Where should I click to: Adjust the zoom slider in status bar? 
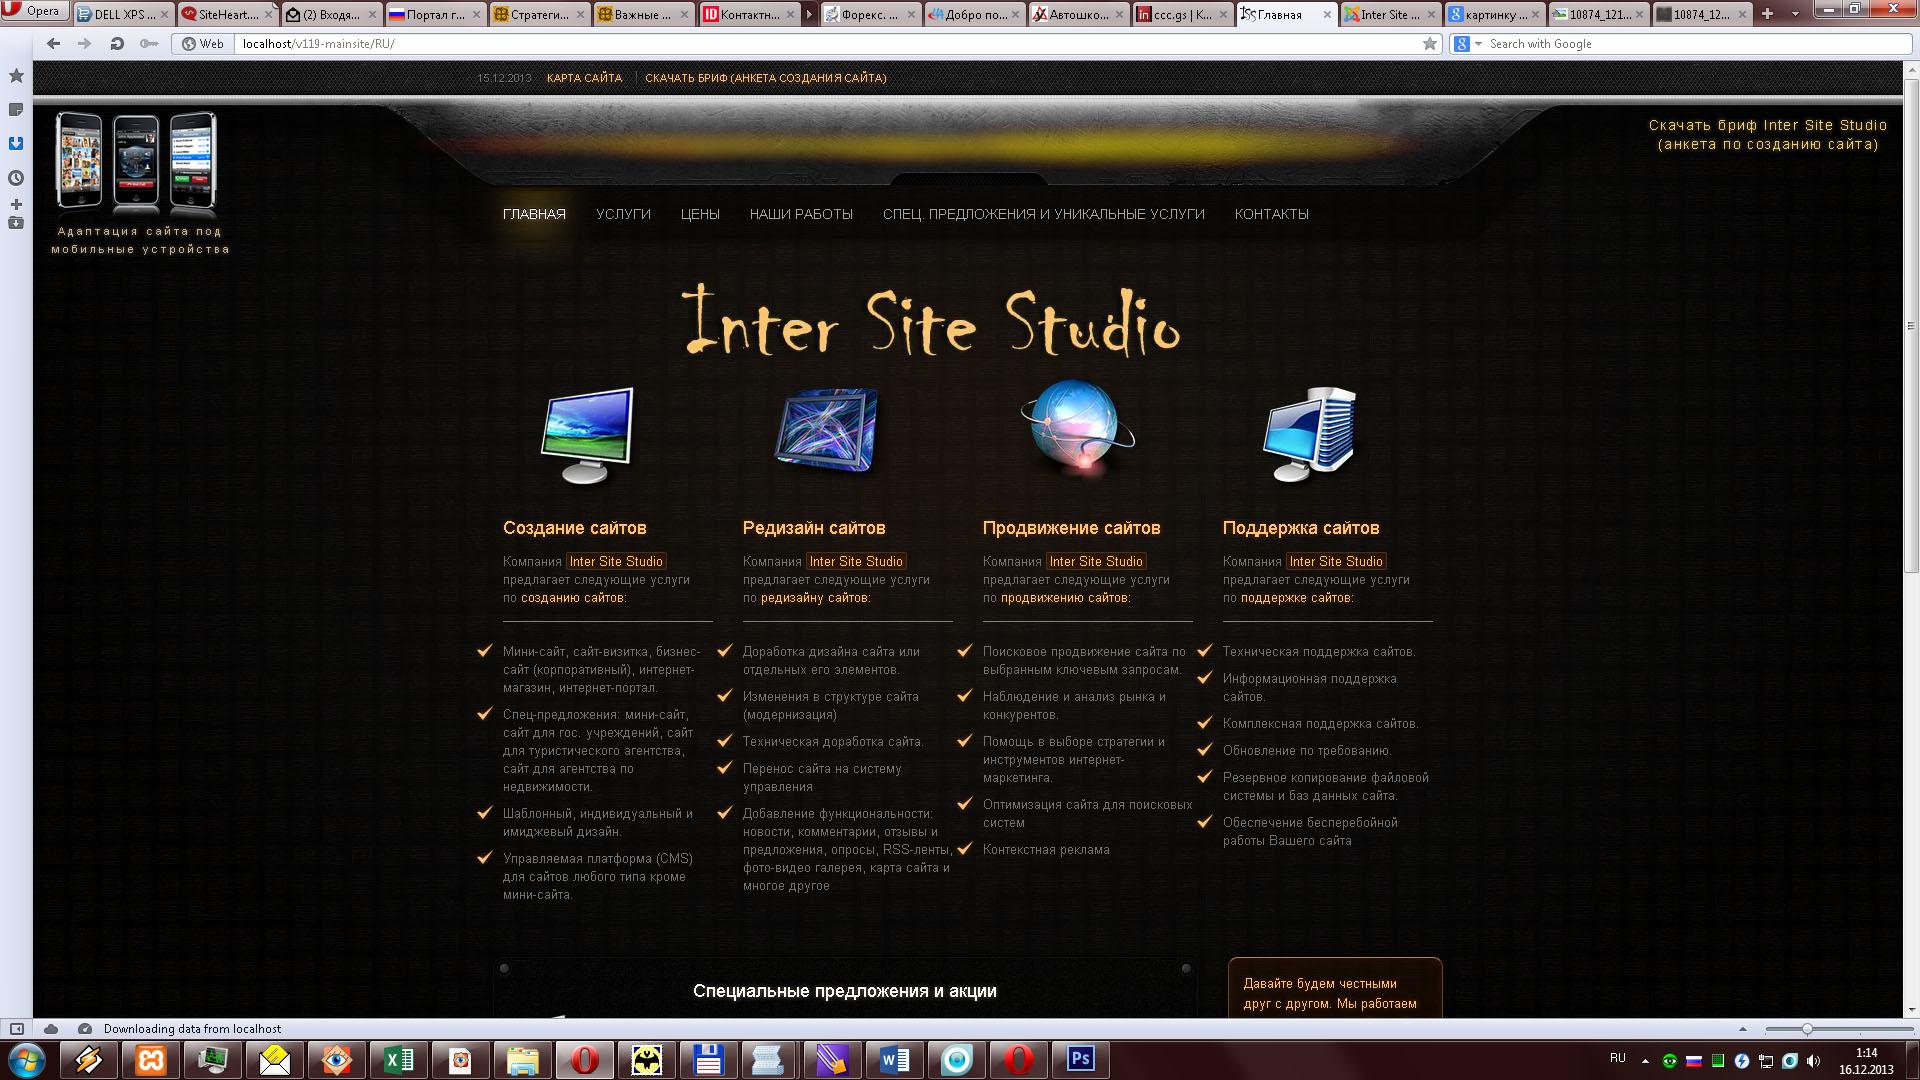coord(1807,1029)
